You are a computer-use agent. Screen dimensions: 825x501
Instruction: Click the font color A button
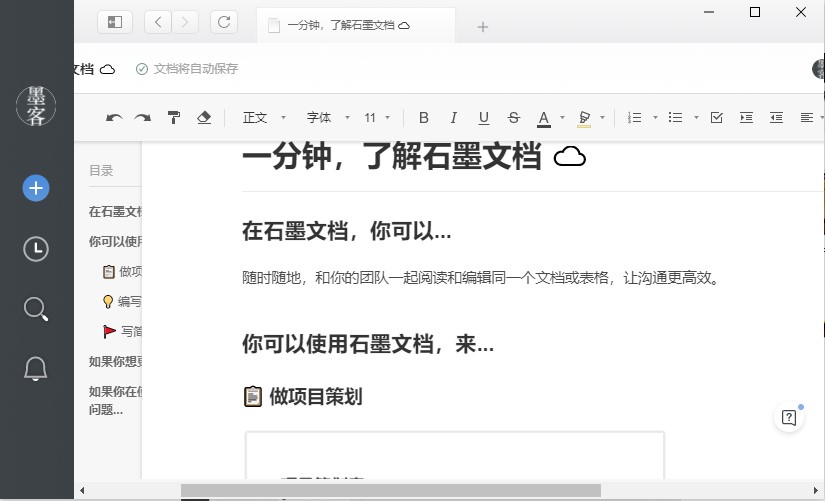(543, 118)
